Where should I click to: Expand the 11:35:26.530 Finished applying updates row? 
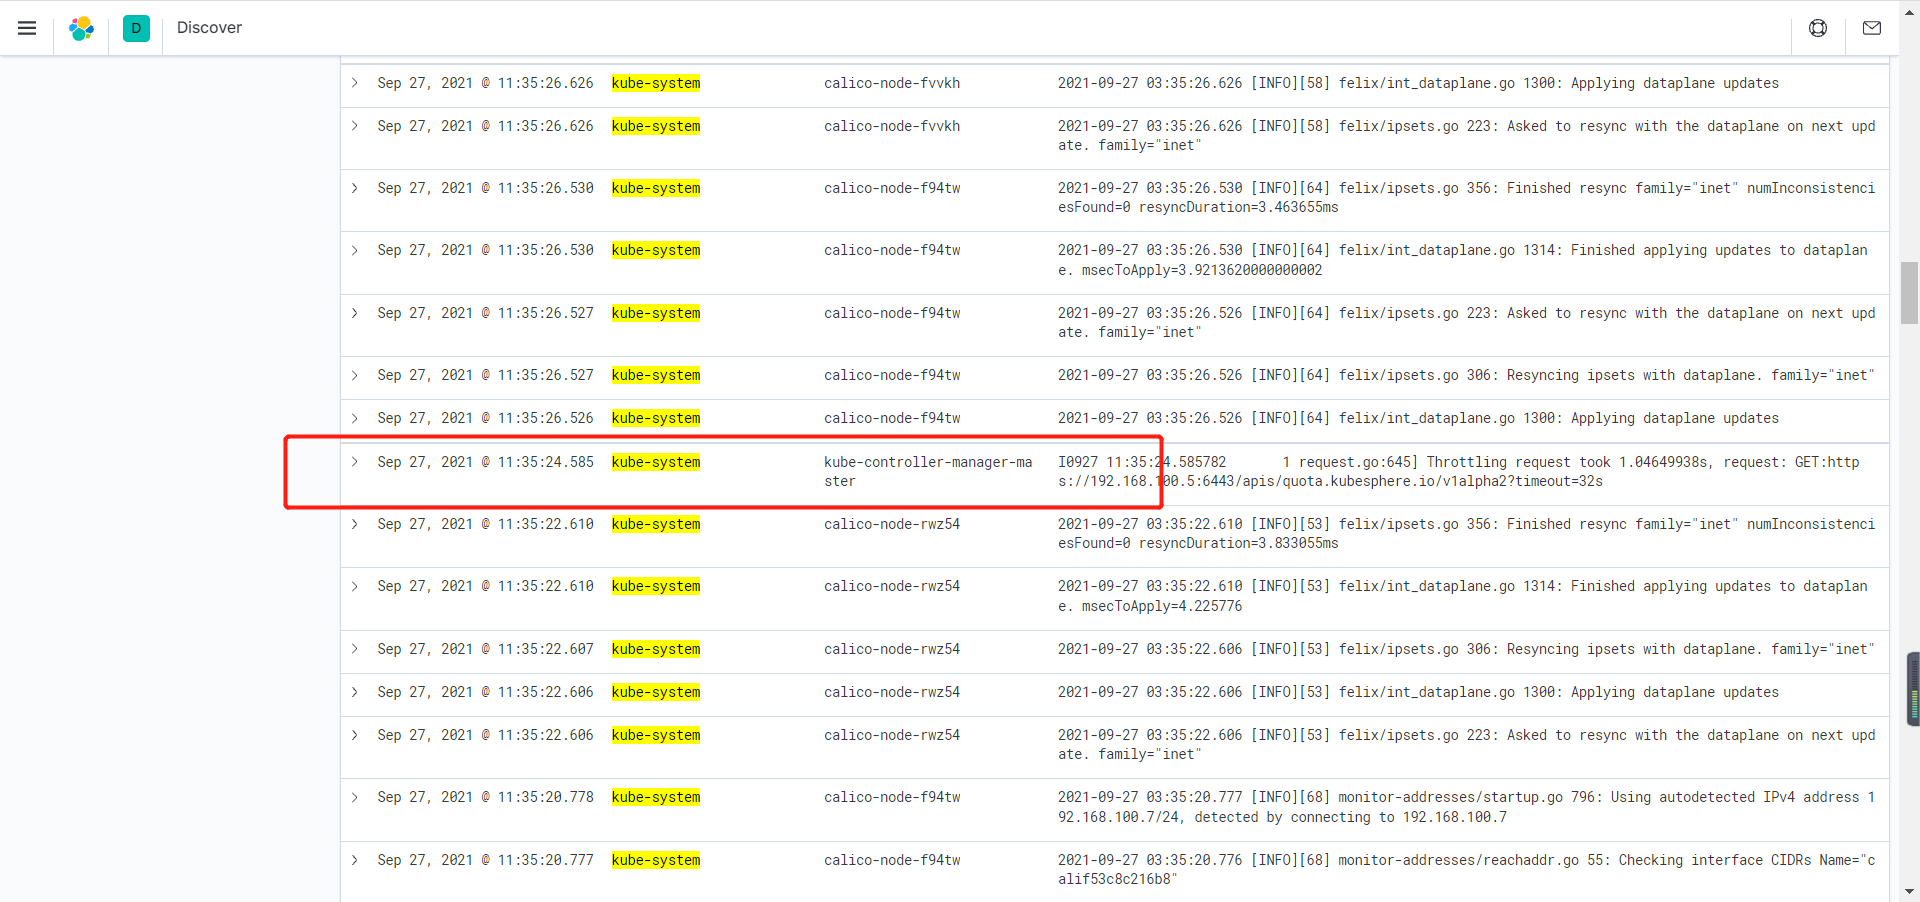click(x=354, y=250)
